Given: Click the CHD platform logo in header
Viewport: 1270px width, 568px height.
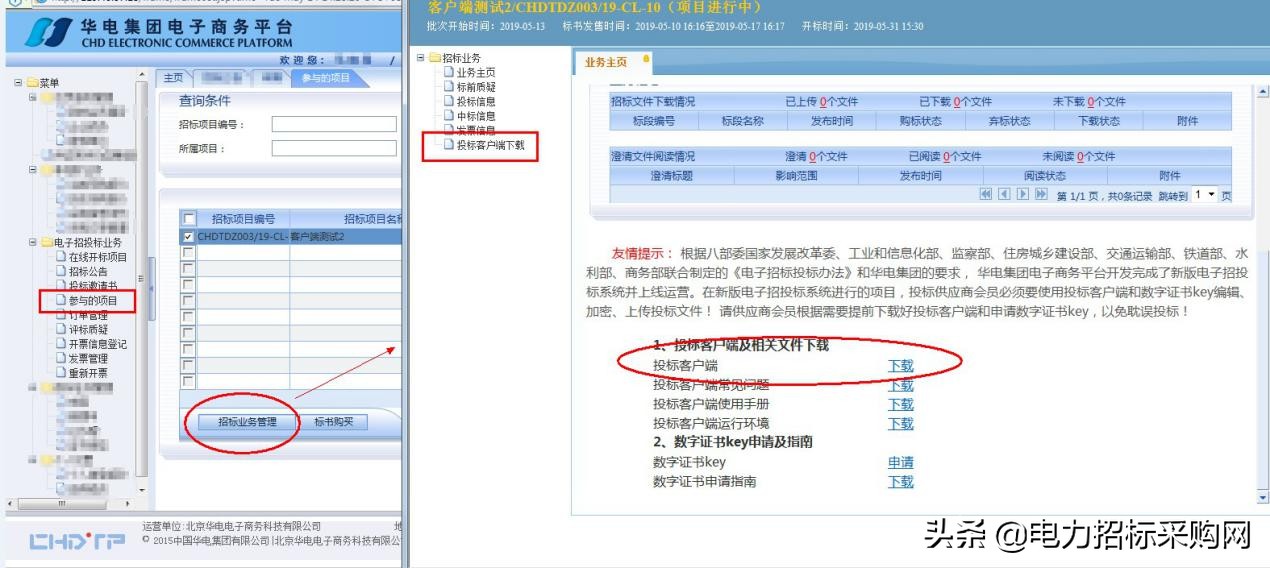Looking at the screenshot, I should (48, 33).
